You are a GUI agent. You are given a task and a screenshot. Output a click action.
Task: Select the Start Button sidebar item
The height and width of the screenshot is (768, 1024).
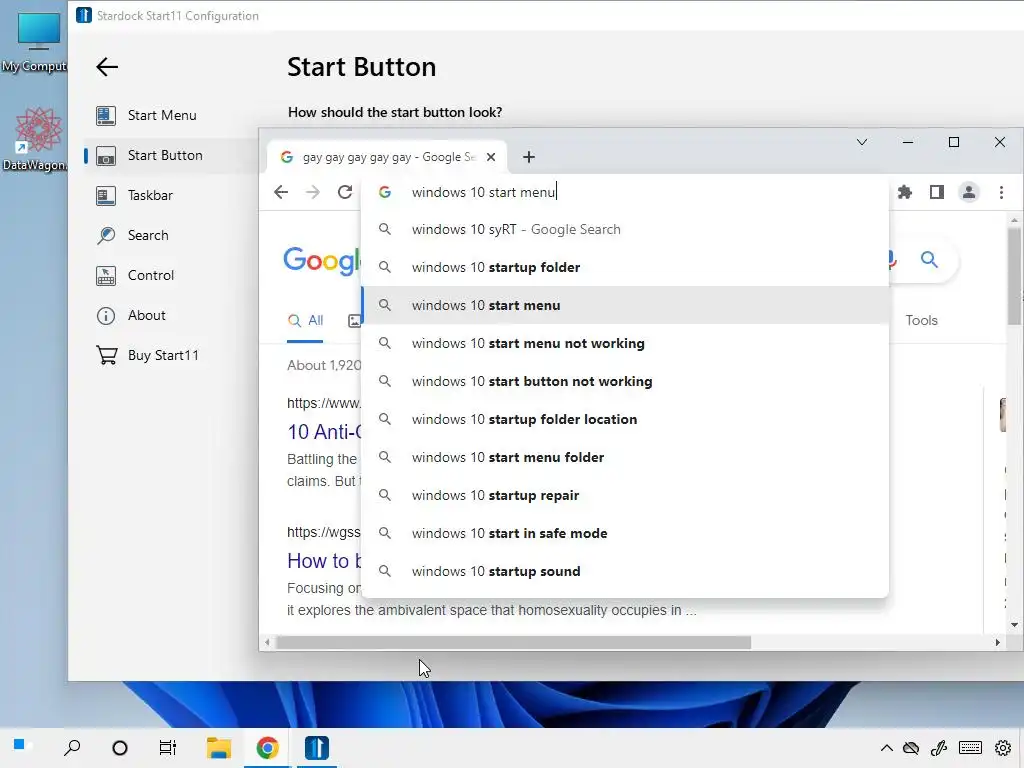165,155
